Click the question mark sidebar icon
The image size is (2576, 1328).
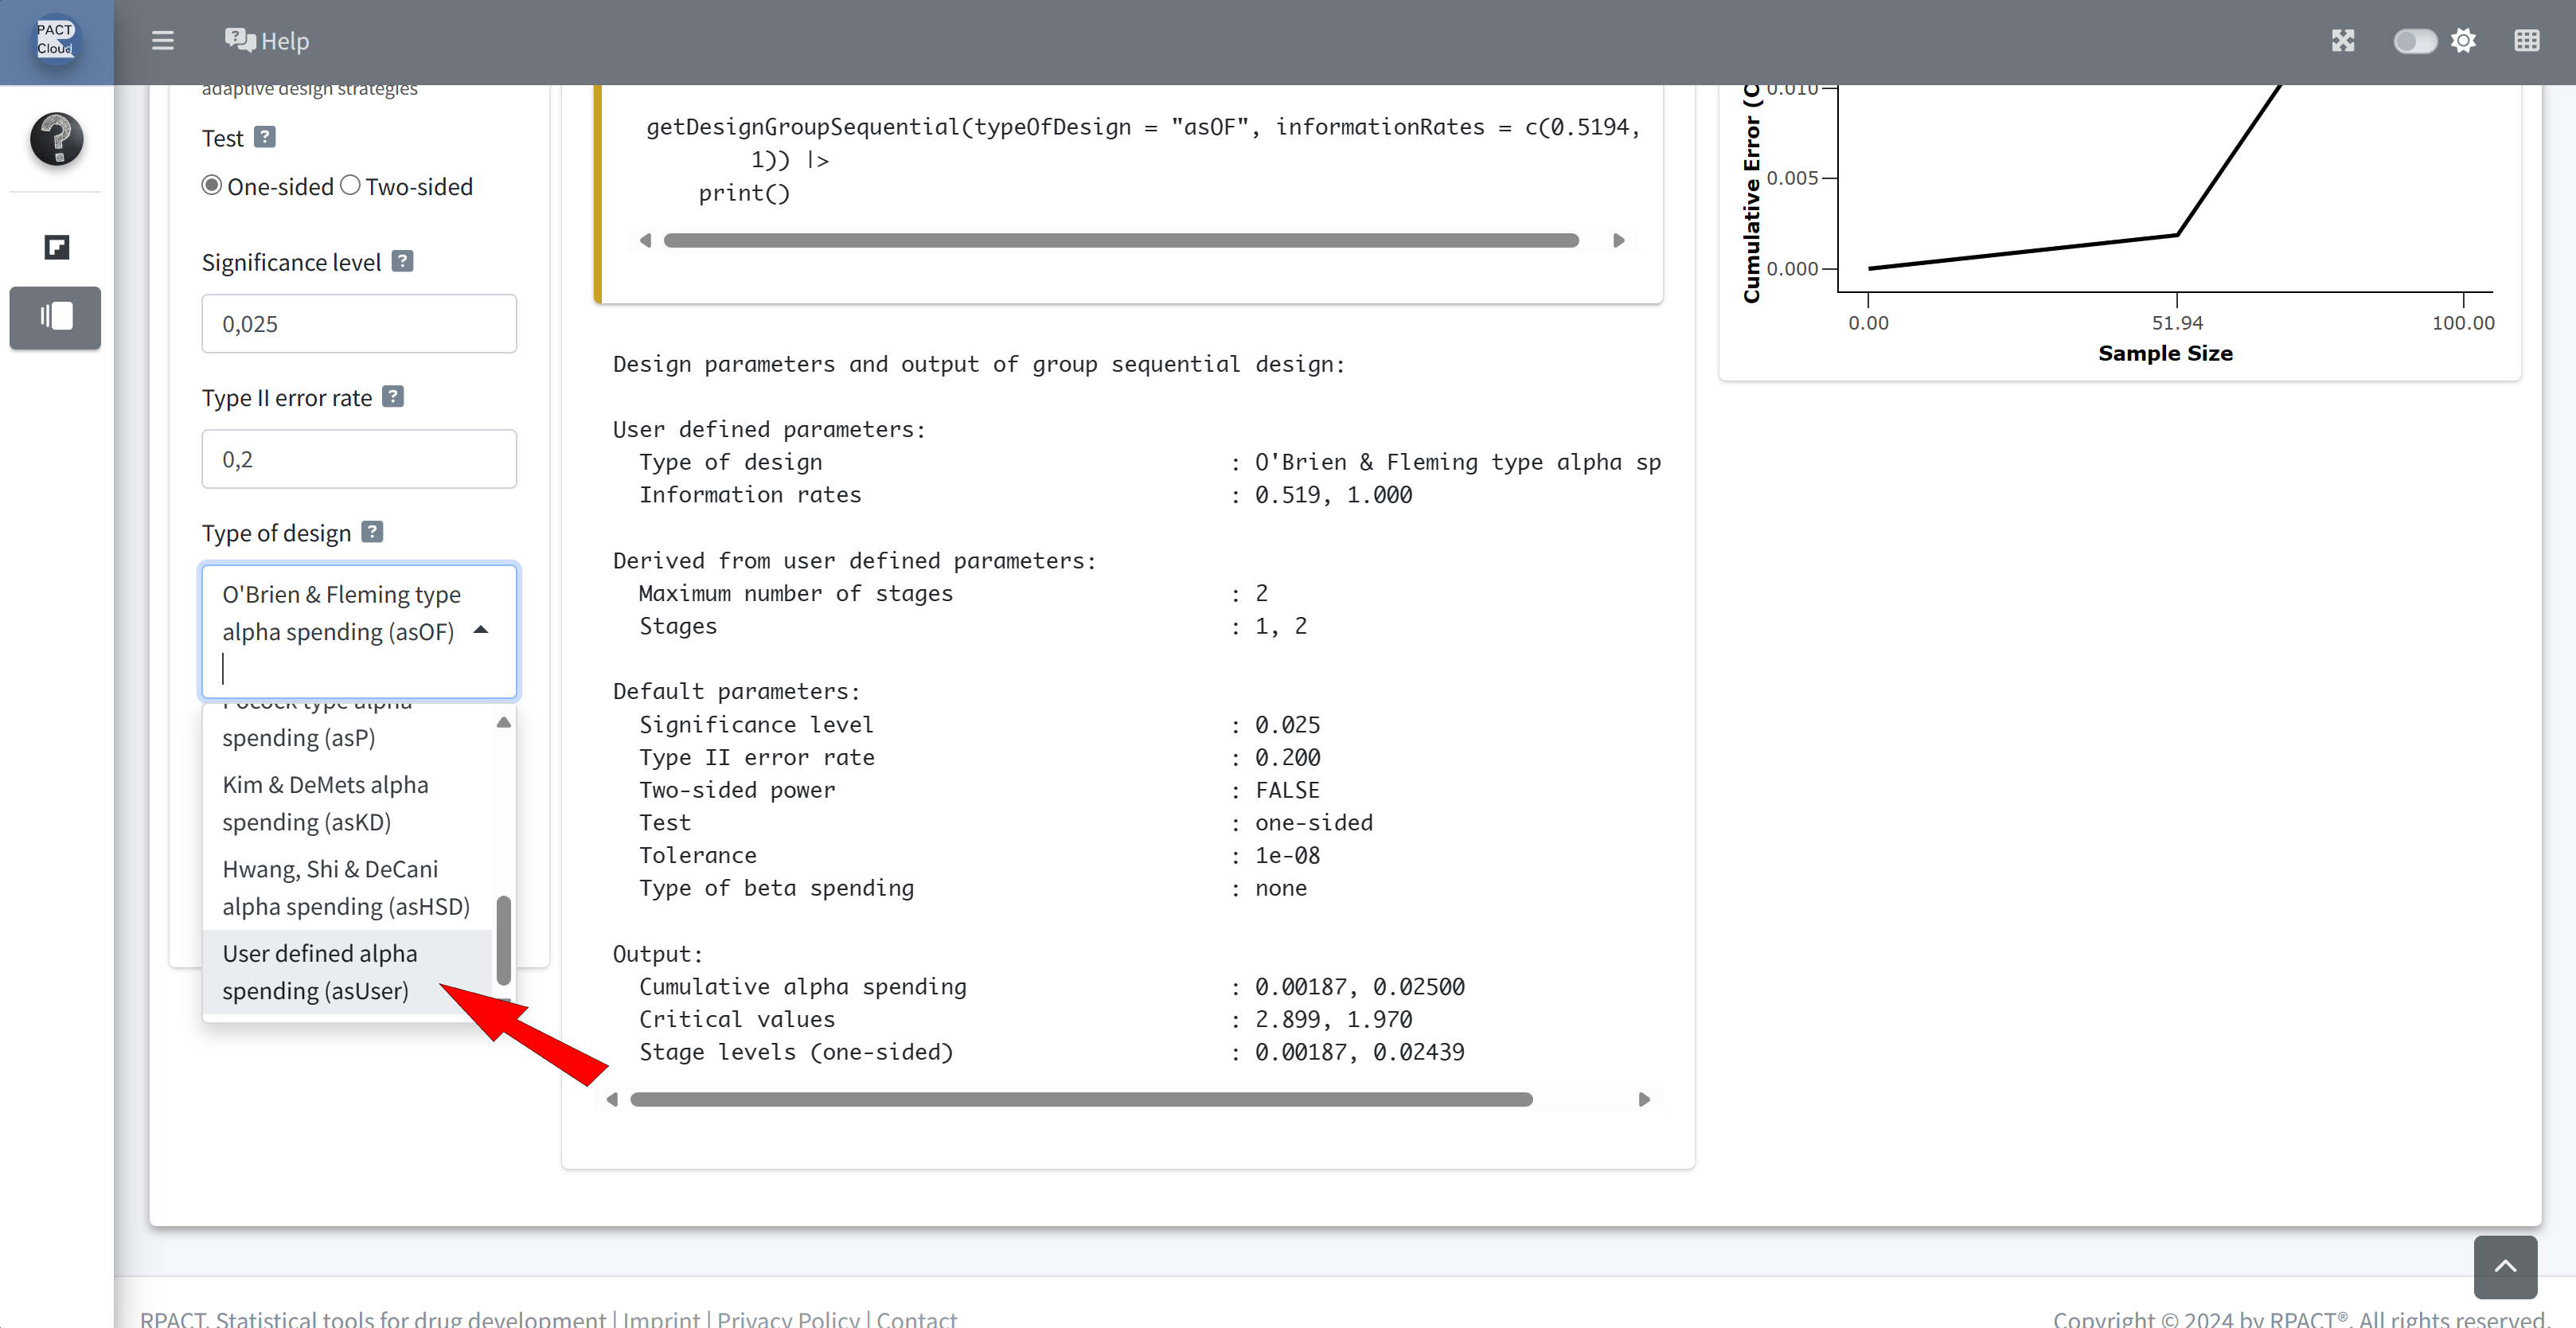pyautogui.click(x=56, y=139)
